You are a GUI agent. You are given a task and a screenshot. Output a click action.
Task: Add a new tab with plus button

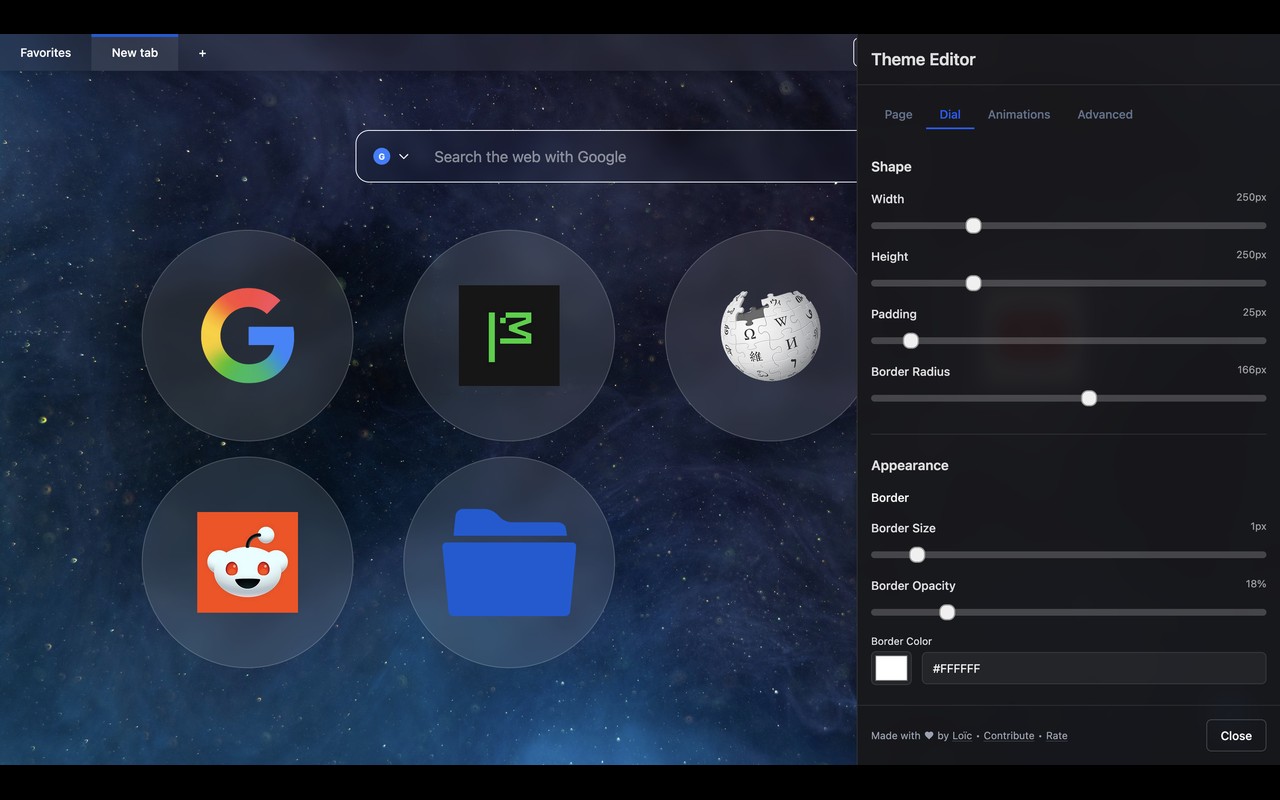pyautogui.click(x=202, y=53)
